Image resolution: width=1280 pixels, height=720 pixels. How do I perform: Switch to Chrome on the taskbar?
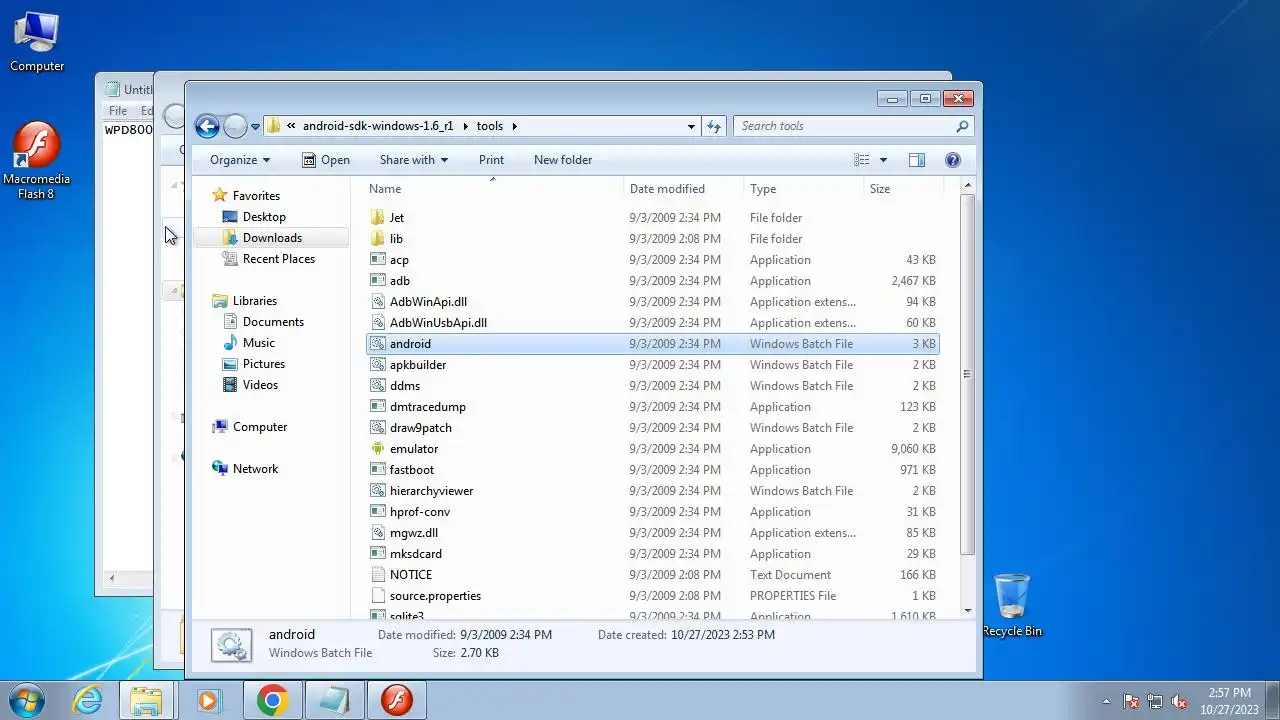(x=272, y=700)
